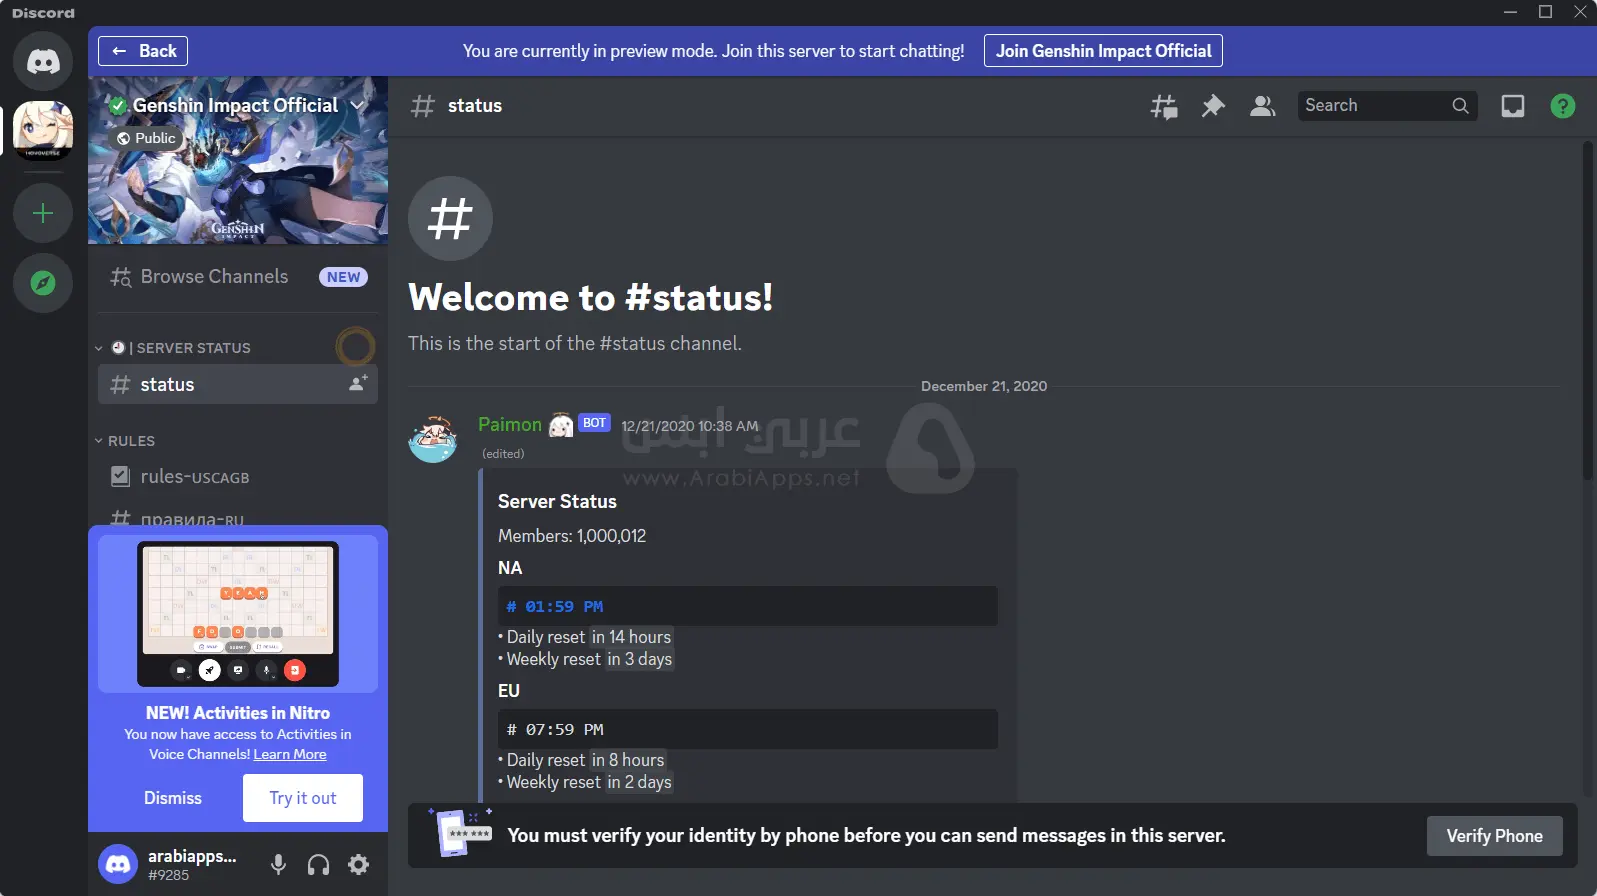Follow the Learn More link
1597x896 pixels.
click(x=290, y=755)
